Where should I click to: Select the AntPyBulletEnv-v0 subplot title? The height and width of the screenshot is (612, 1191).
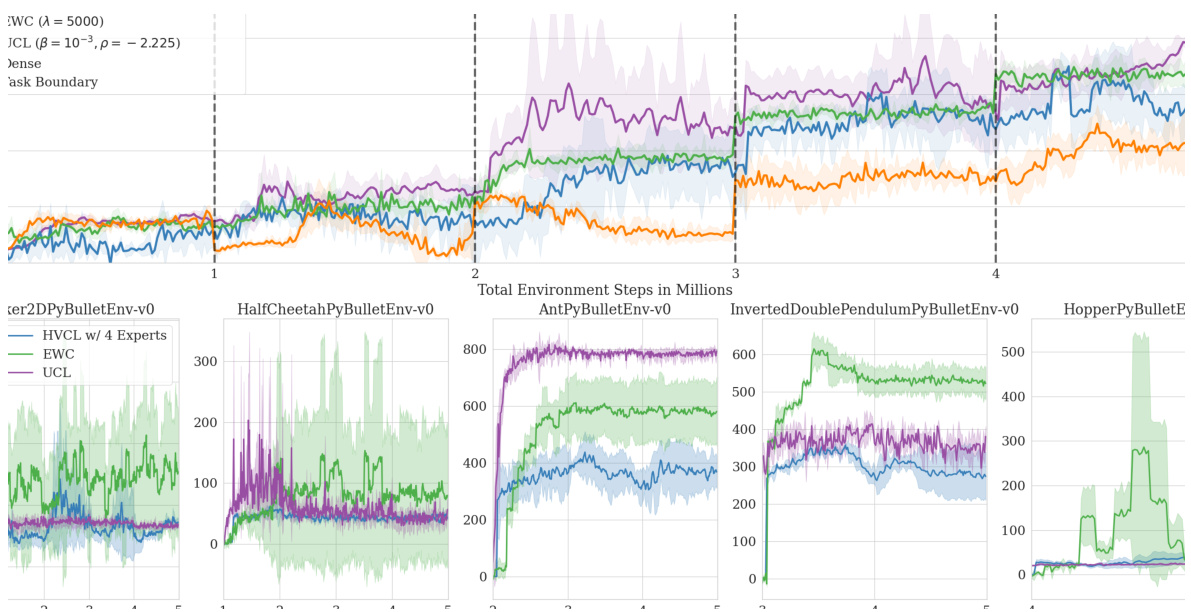[605, 310]
